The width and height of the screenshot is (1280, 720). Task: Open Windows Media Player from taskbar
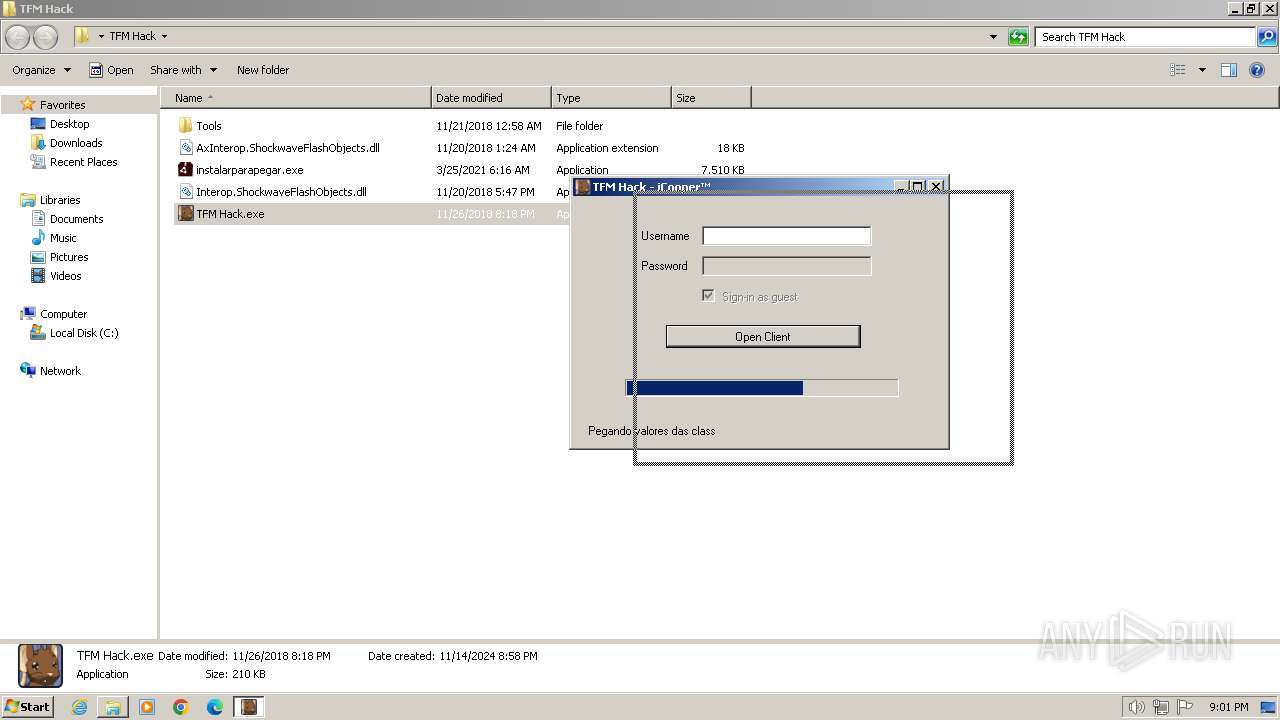(x=147, y=707)
